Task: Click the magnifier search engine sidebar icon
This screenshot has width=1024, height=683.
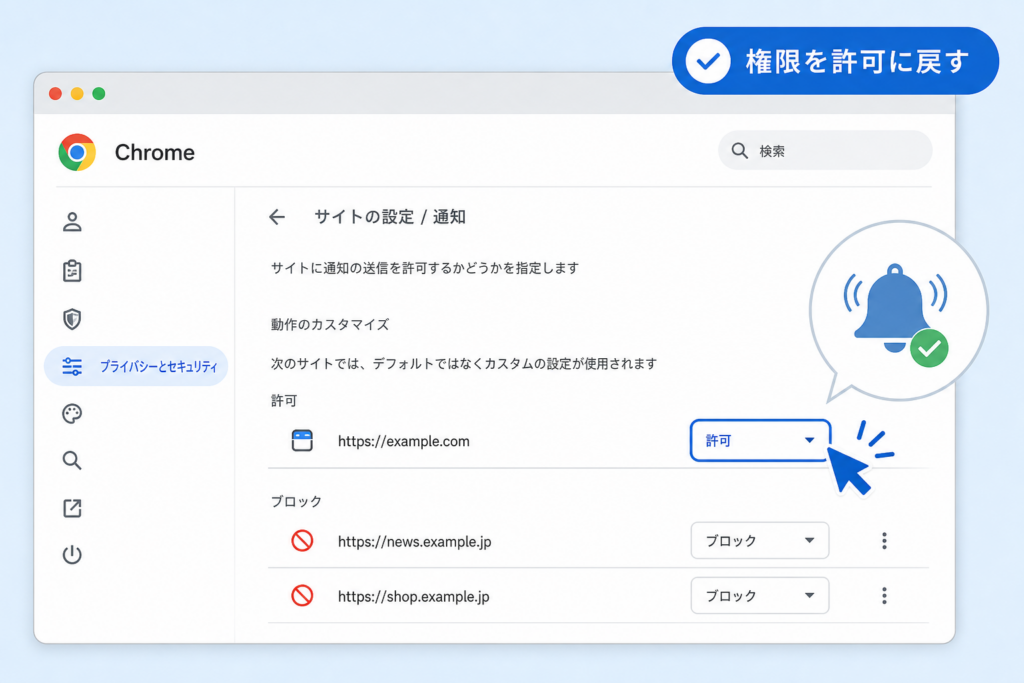Action: [x=72, y=461]
